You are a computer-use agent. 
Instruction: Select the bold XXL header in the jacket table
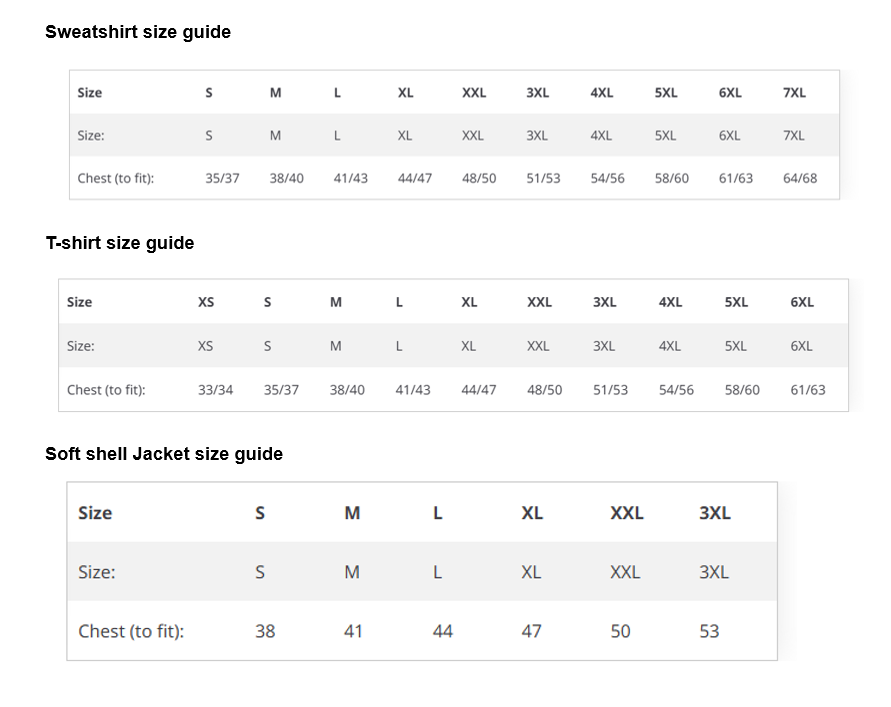(x=627, y=513)
